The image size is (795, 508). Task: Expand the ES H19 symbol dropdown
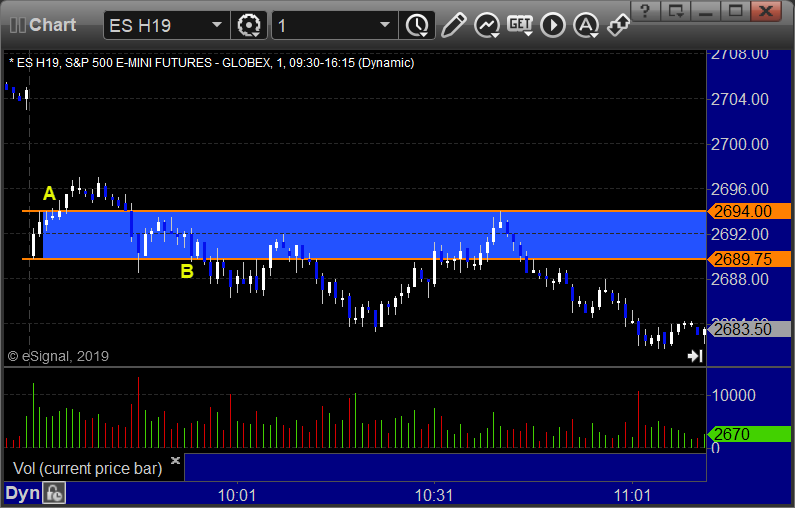216,25
